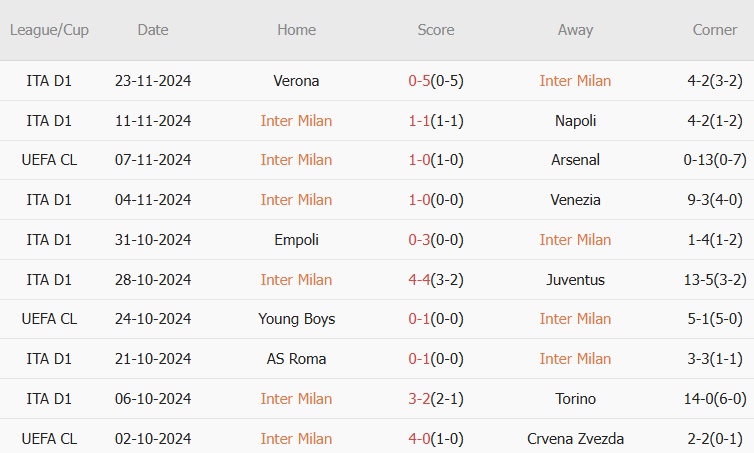The image size is (754, 453).
Task: Select Inter Milan in 23-11-2024 row
Action: click(x=575, y=81)
